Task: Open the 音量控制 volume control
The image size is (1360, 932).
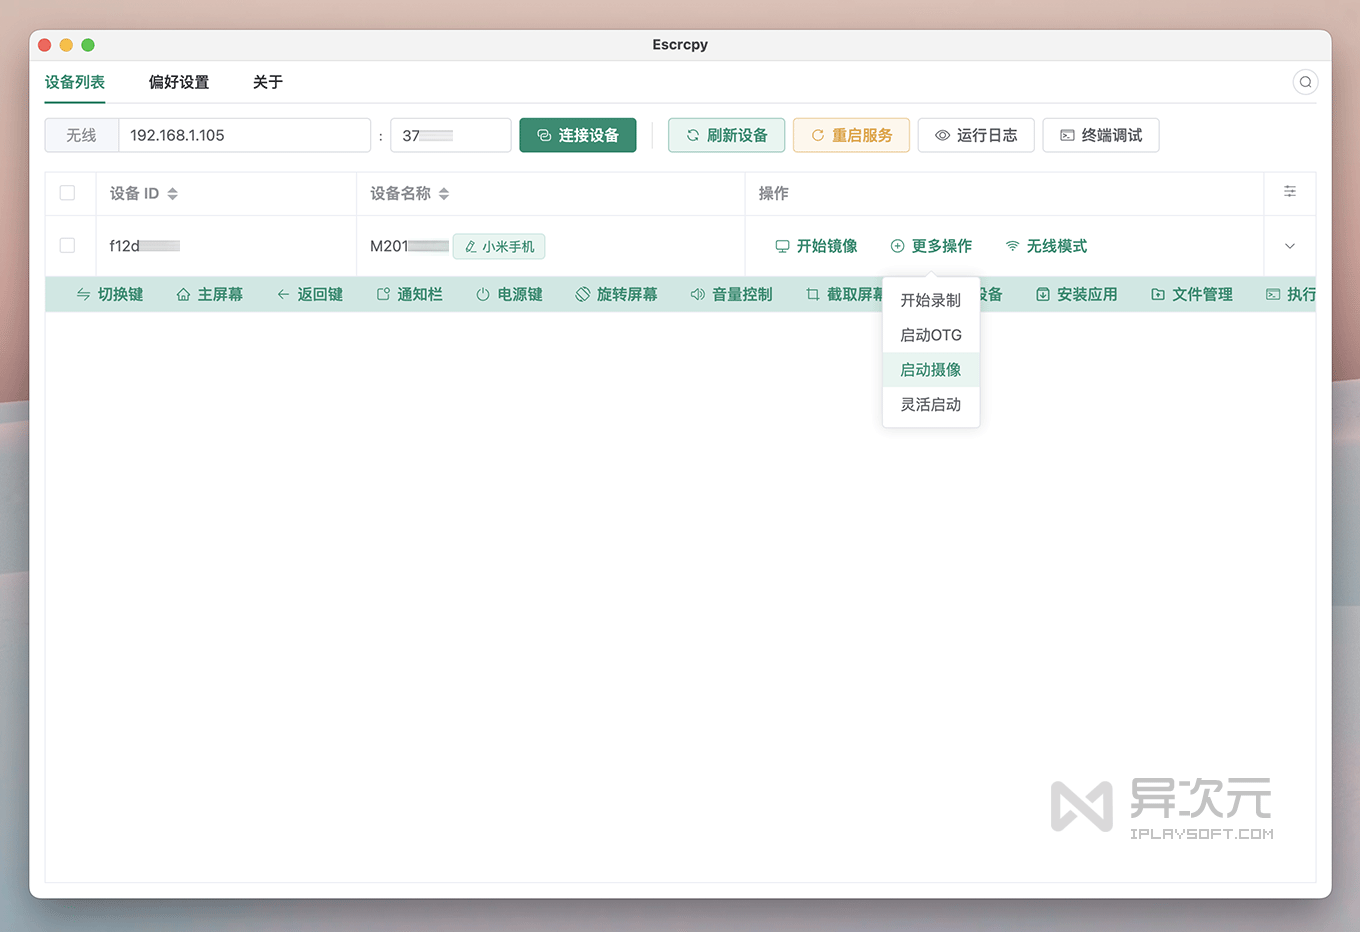Action: point(731,294)
